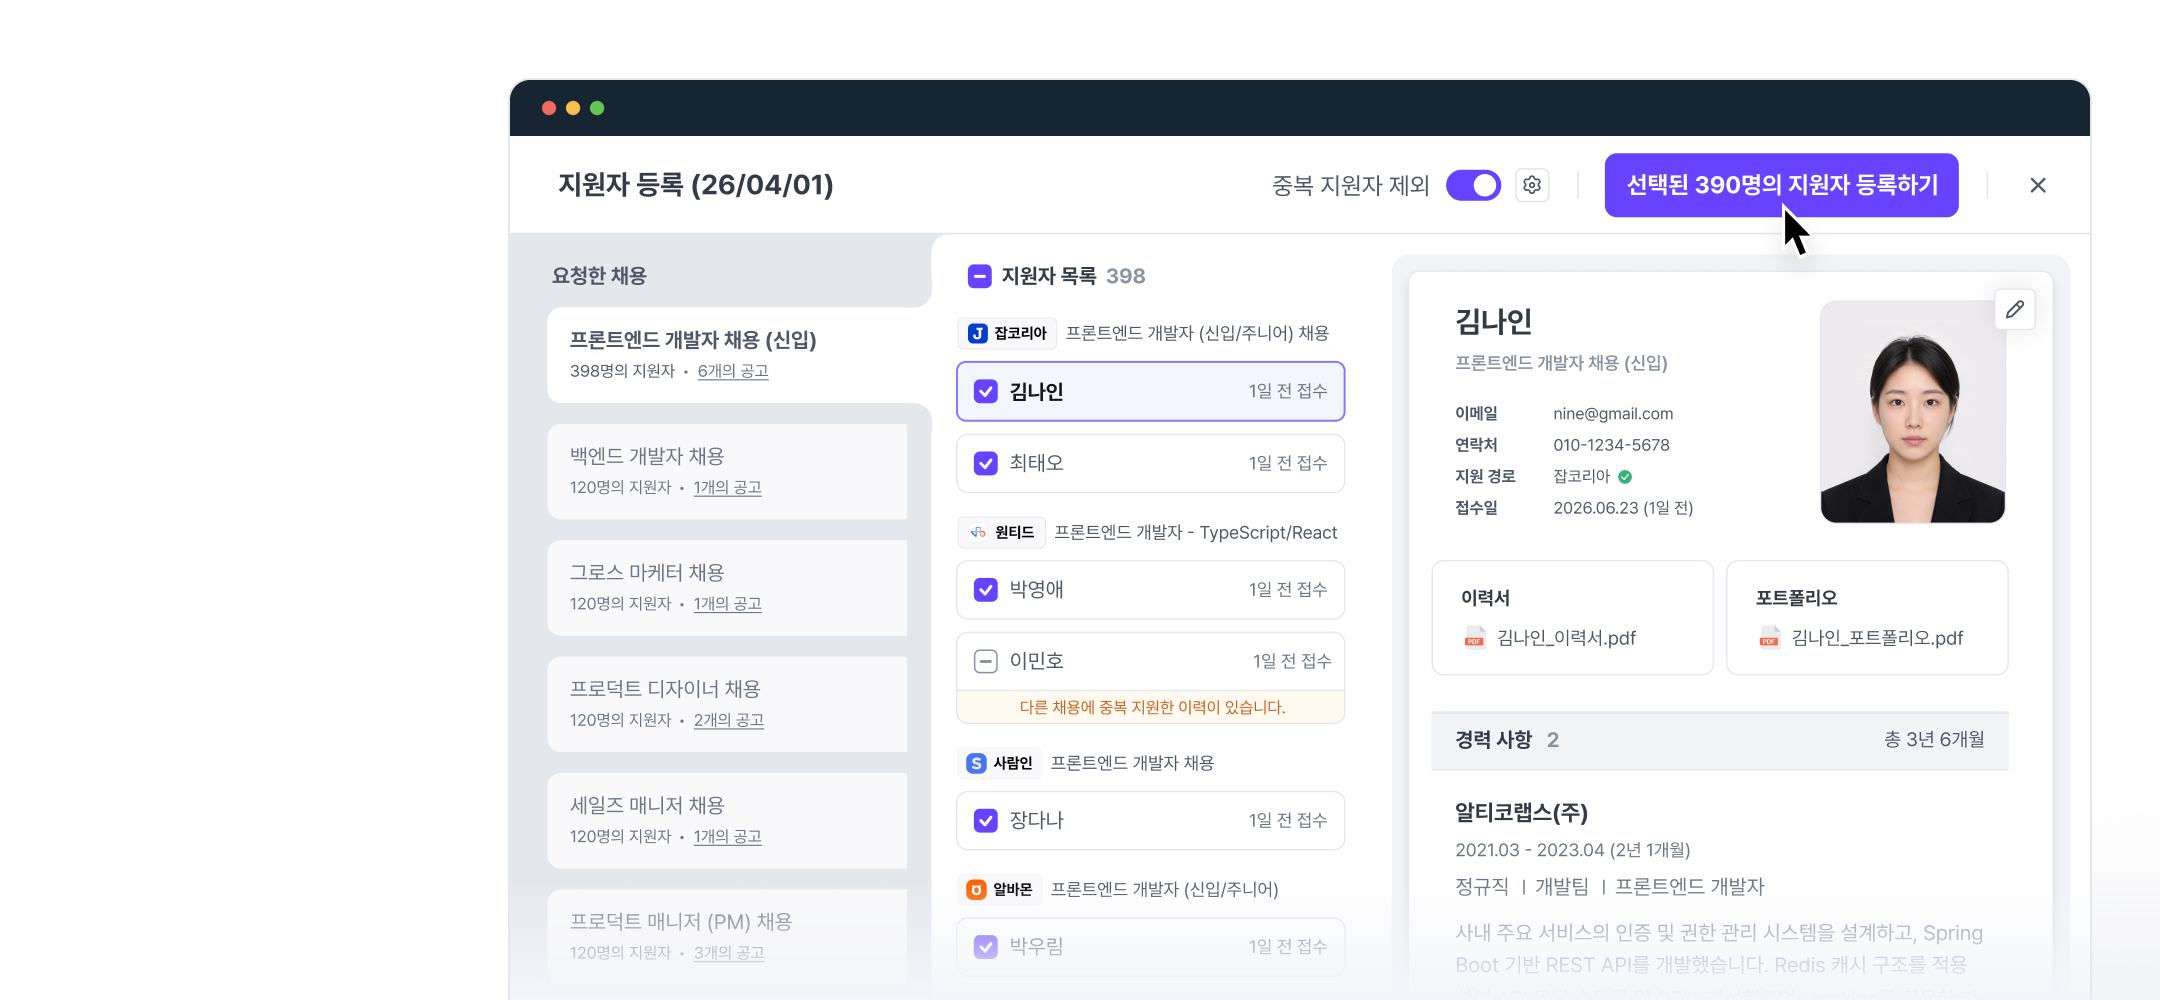Click PDF icon for 김나인_이력서.pdf
This screenshot has height=1000, width=2160.
(x=1474, y=638)
